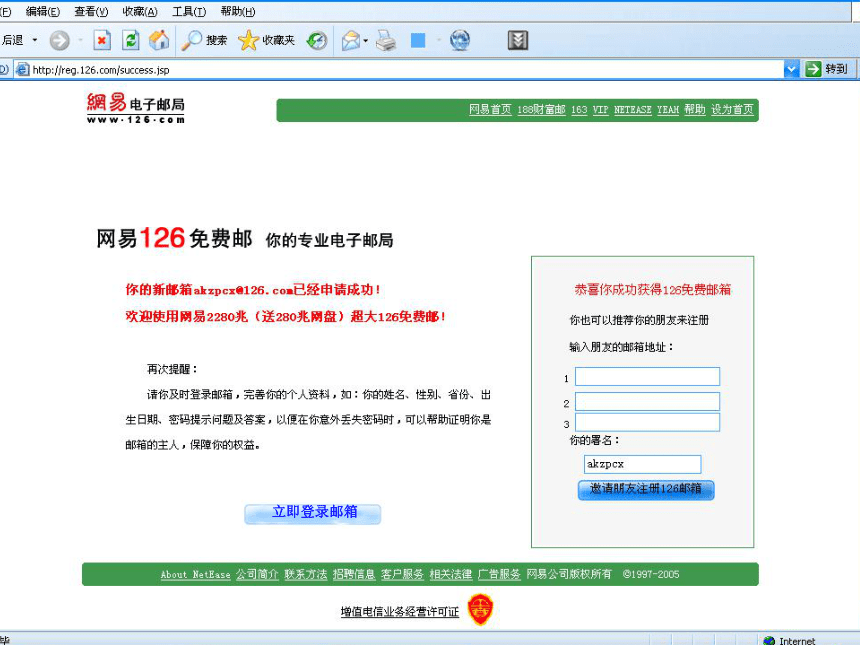Open the NETEASE link in header
The height and width of the screenshot is (645, 860).
[633, 110]
